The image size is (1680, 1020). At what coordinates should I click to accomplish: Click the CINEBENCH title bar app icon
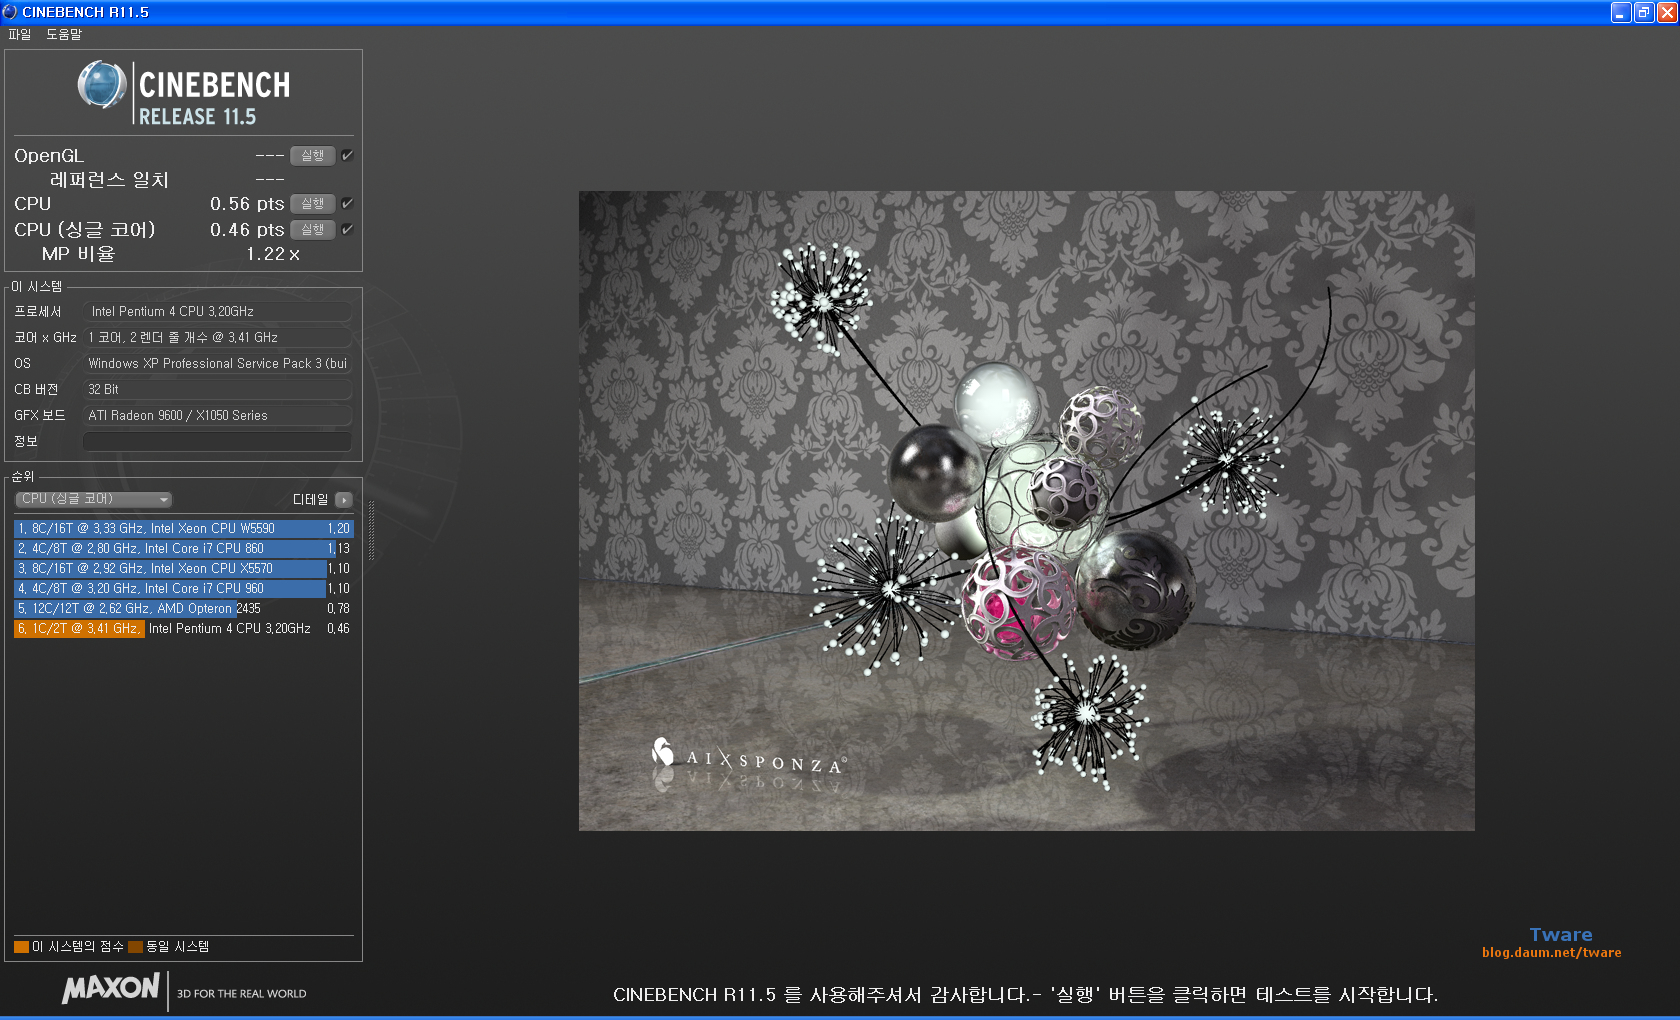pos(10,12)
